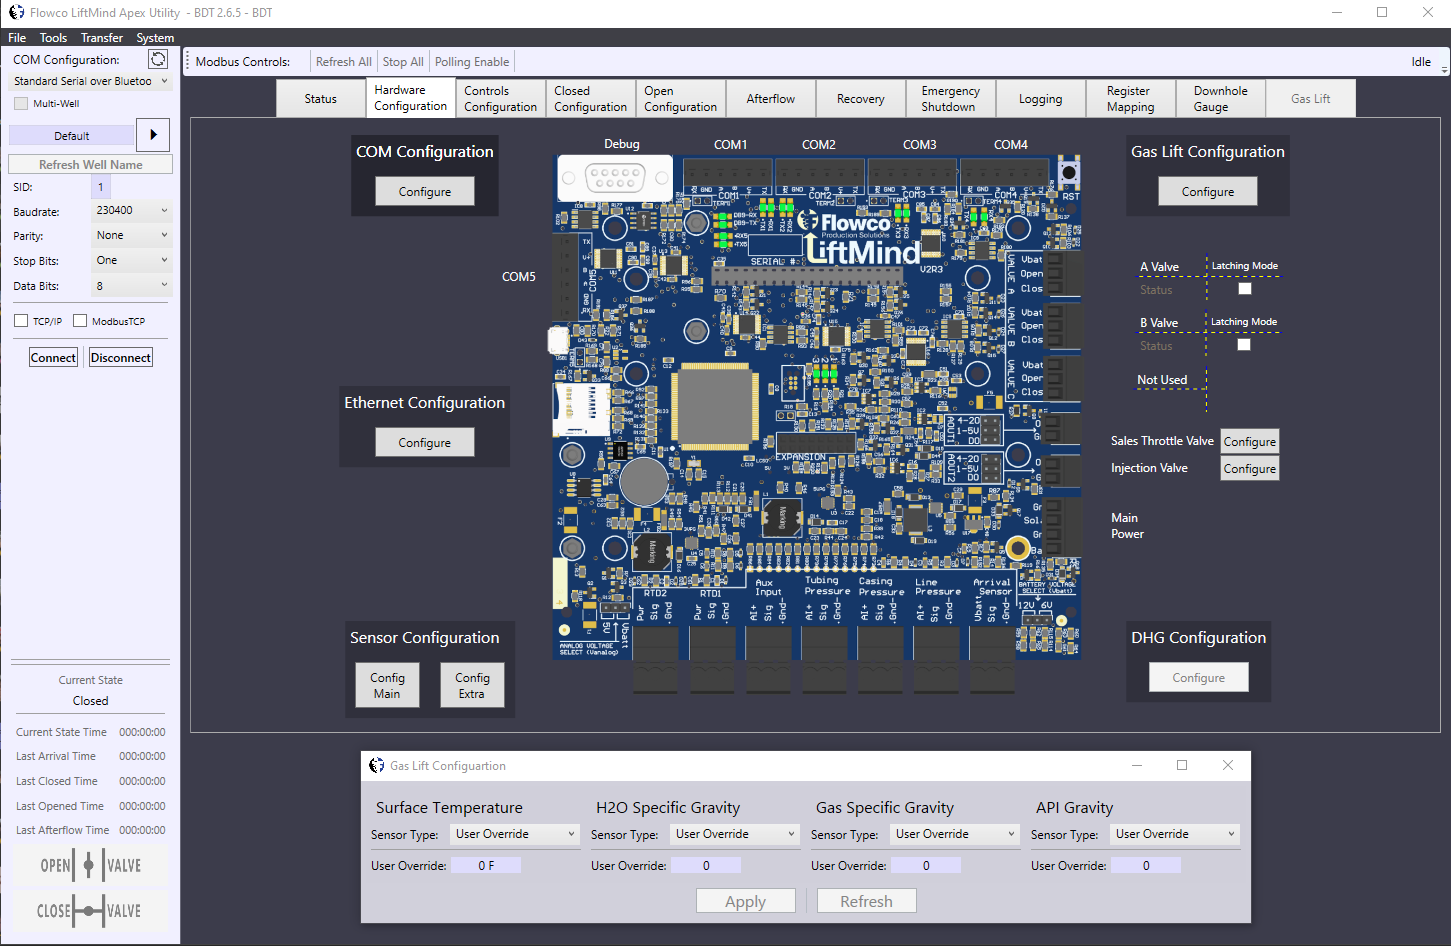Screen dimensions: 1451x946
Task: Open Gas Specific Gravity Sensor Type dropdown
Action: coord(955,834)
